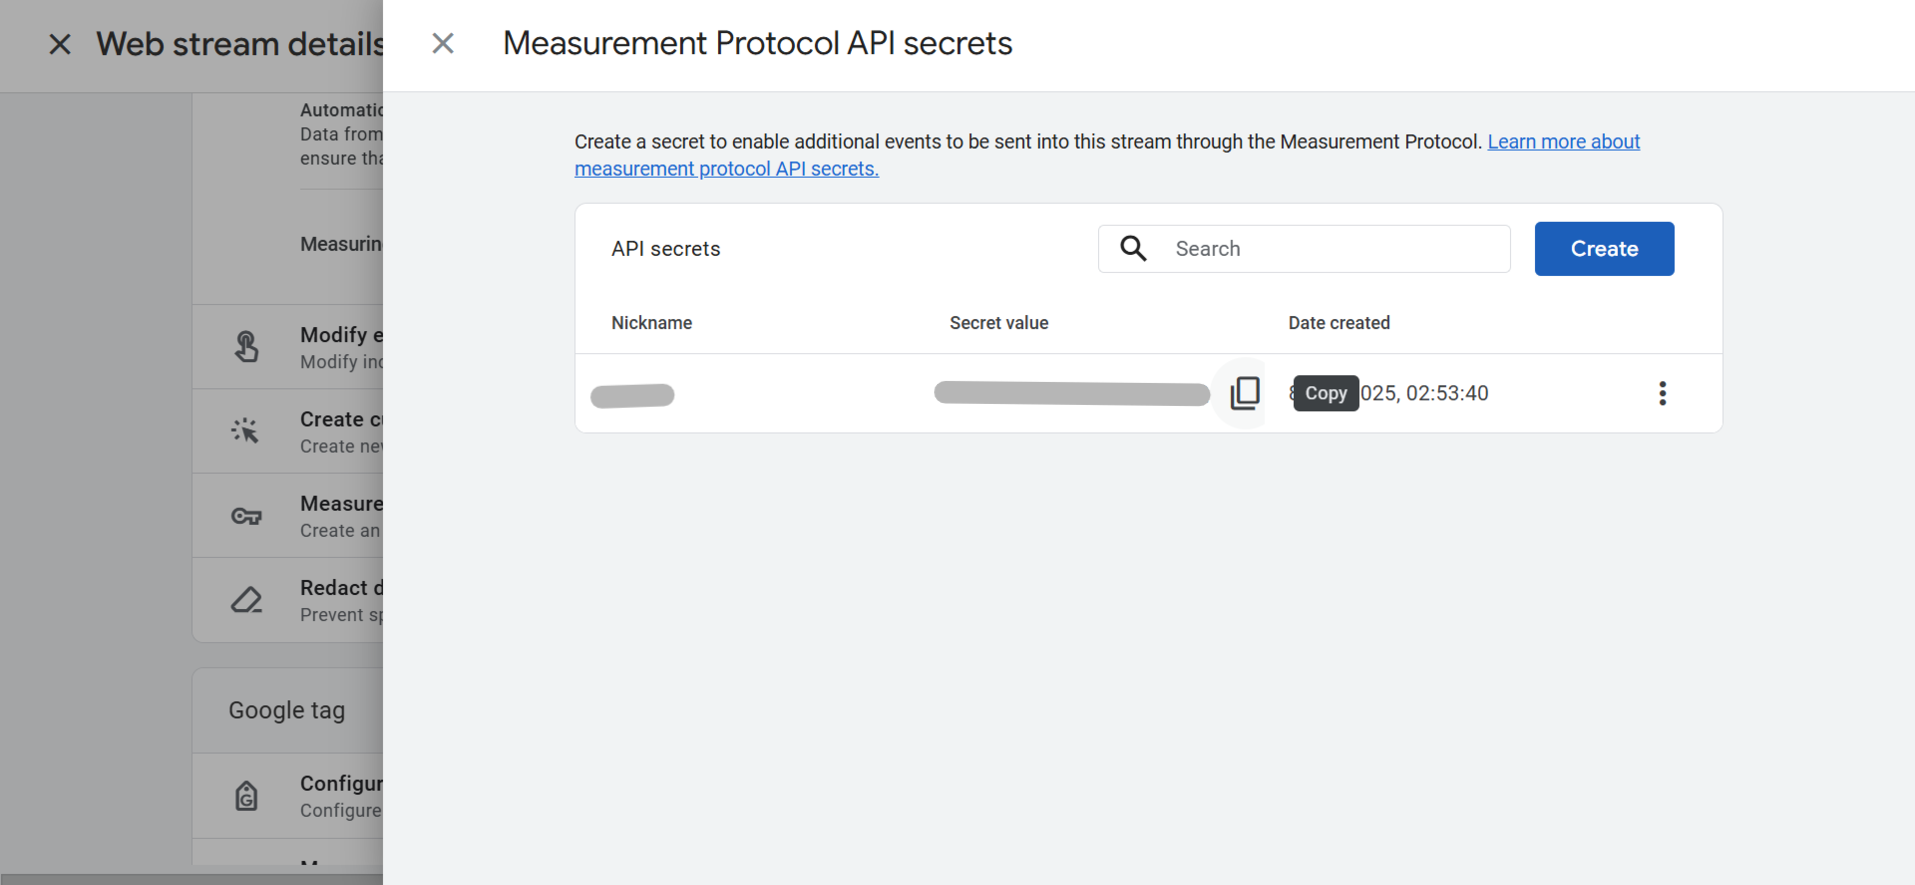
Task: Click the Configure tag settings icon
Action: click(246, 796)
